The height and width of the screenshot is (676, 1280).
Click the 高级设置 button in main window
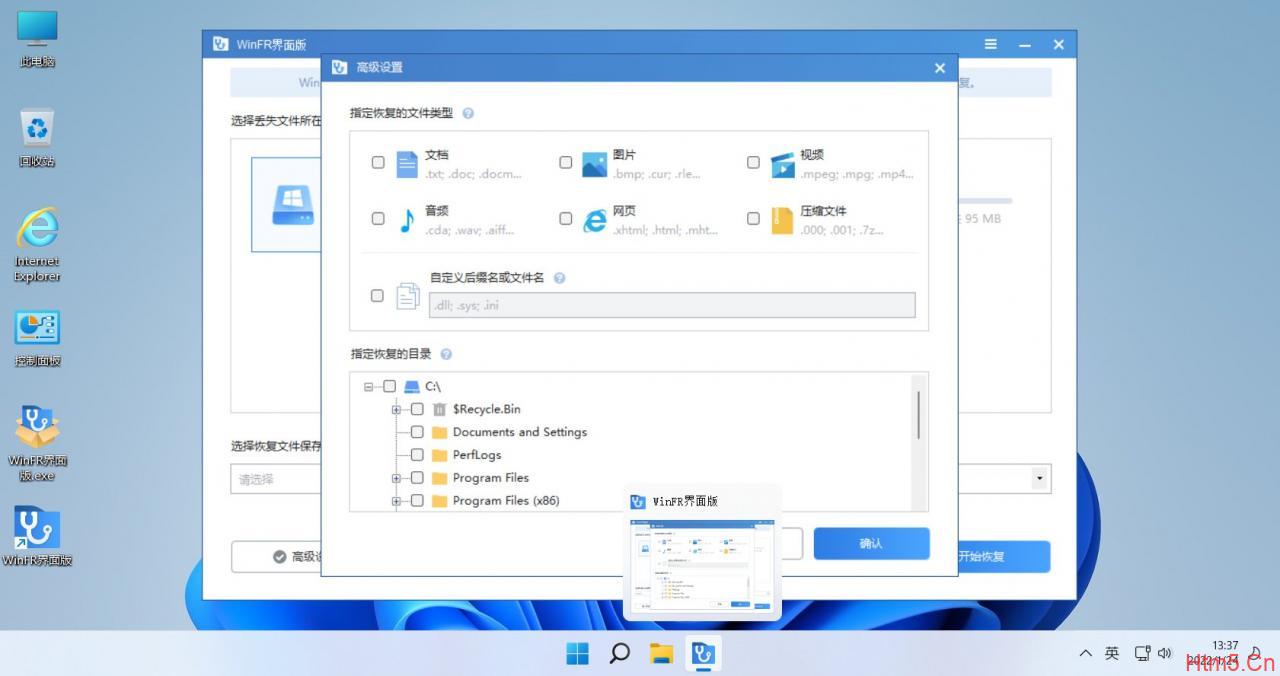click(277, 557)
